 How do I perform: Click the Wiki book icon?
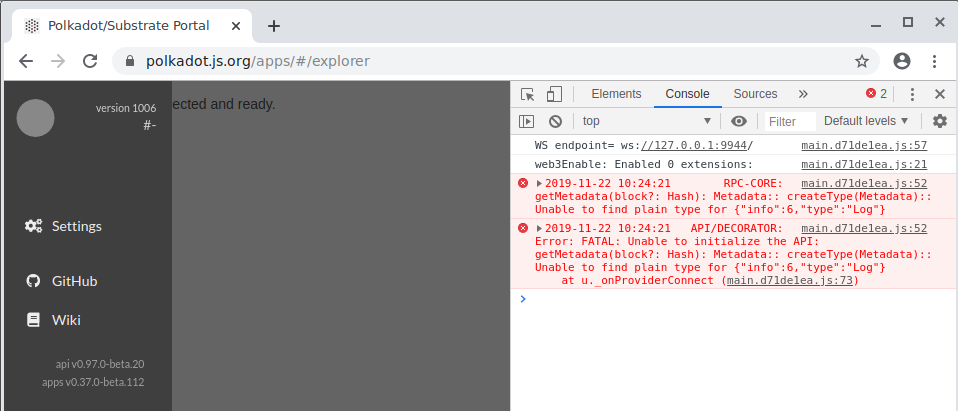pos(33,320)
